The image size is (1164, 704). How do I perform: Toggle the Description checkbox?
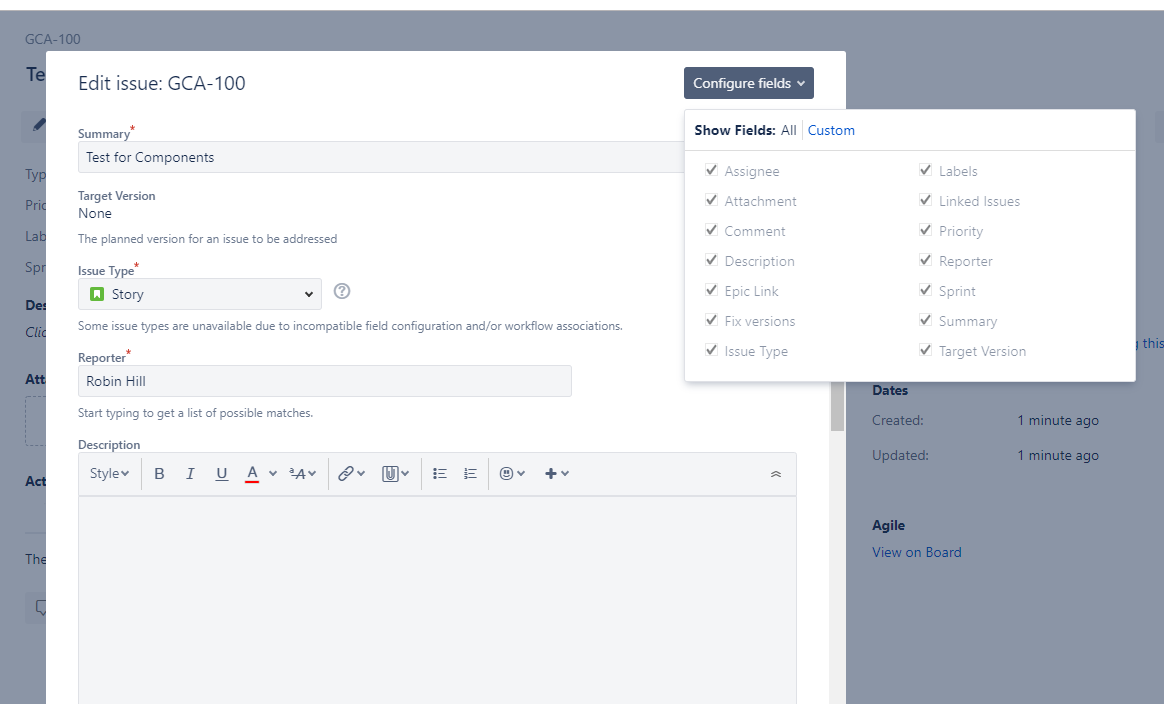click(x=711, y=260)
